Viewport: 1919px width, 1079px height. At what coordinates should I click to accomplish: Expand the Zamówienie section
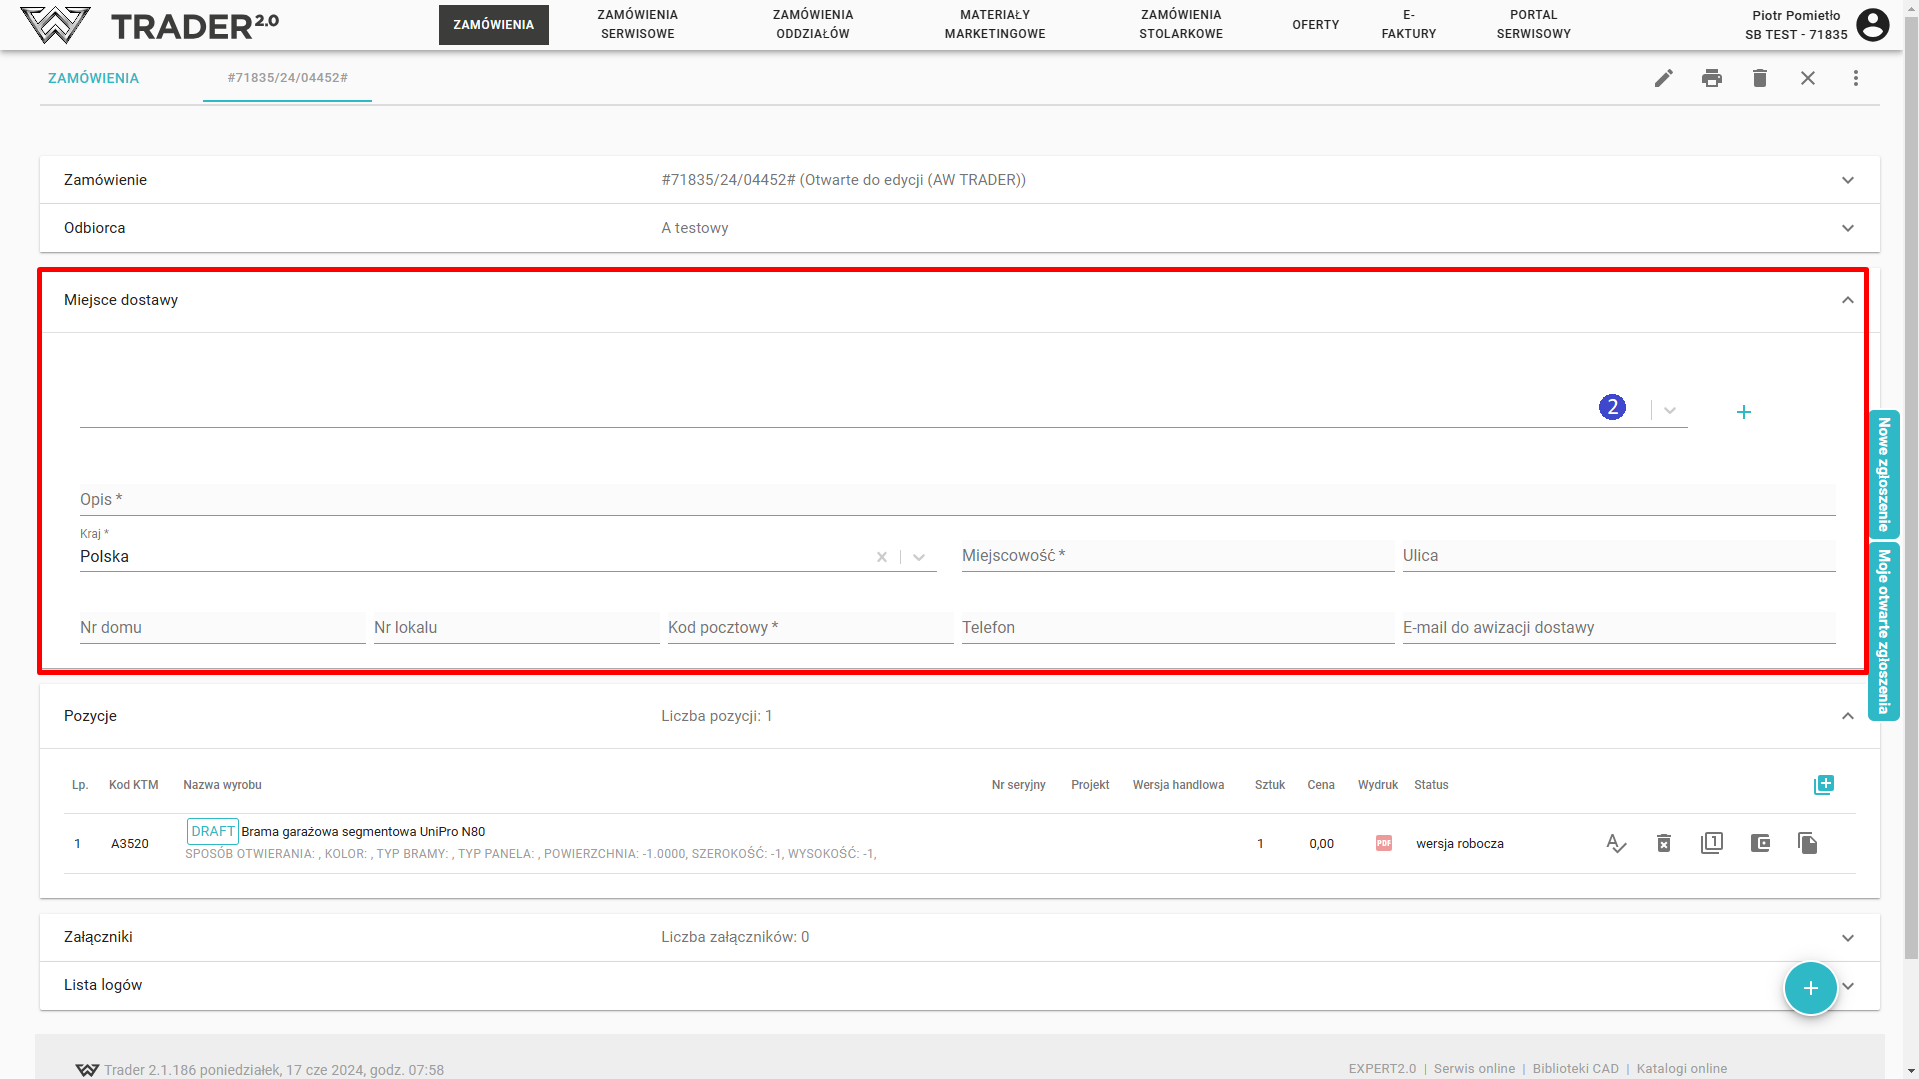(x=1847, y=180)
